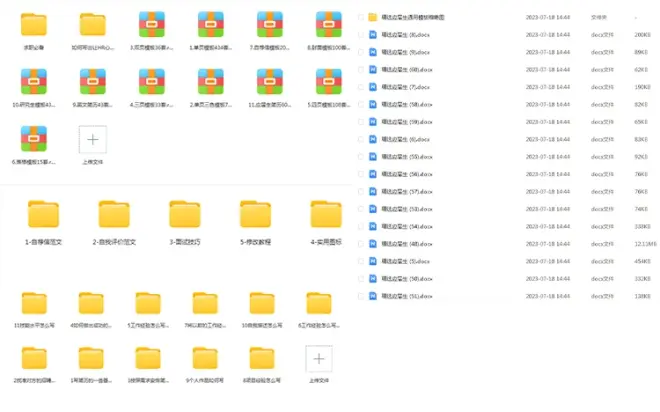Viewport: 660px width, 412px height.
Task: Check the box of the top folder row
Action: point(361,17)
